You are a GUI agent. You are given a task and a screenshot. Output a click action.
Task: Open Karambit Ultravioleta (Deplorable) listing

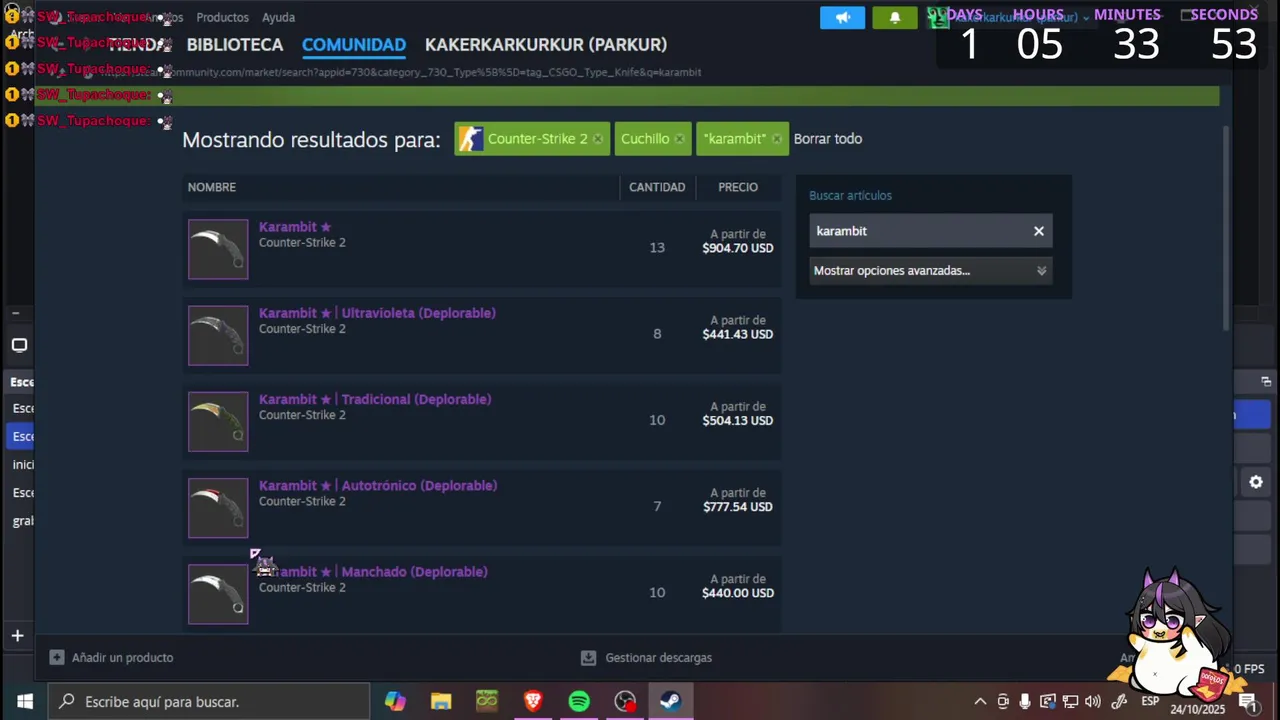coord(377,313)
